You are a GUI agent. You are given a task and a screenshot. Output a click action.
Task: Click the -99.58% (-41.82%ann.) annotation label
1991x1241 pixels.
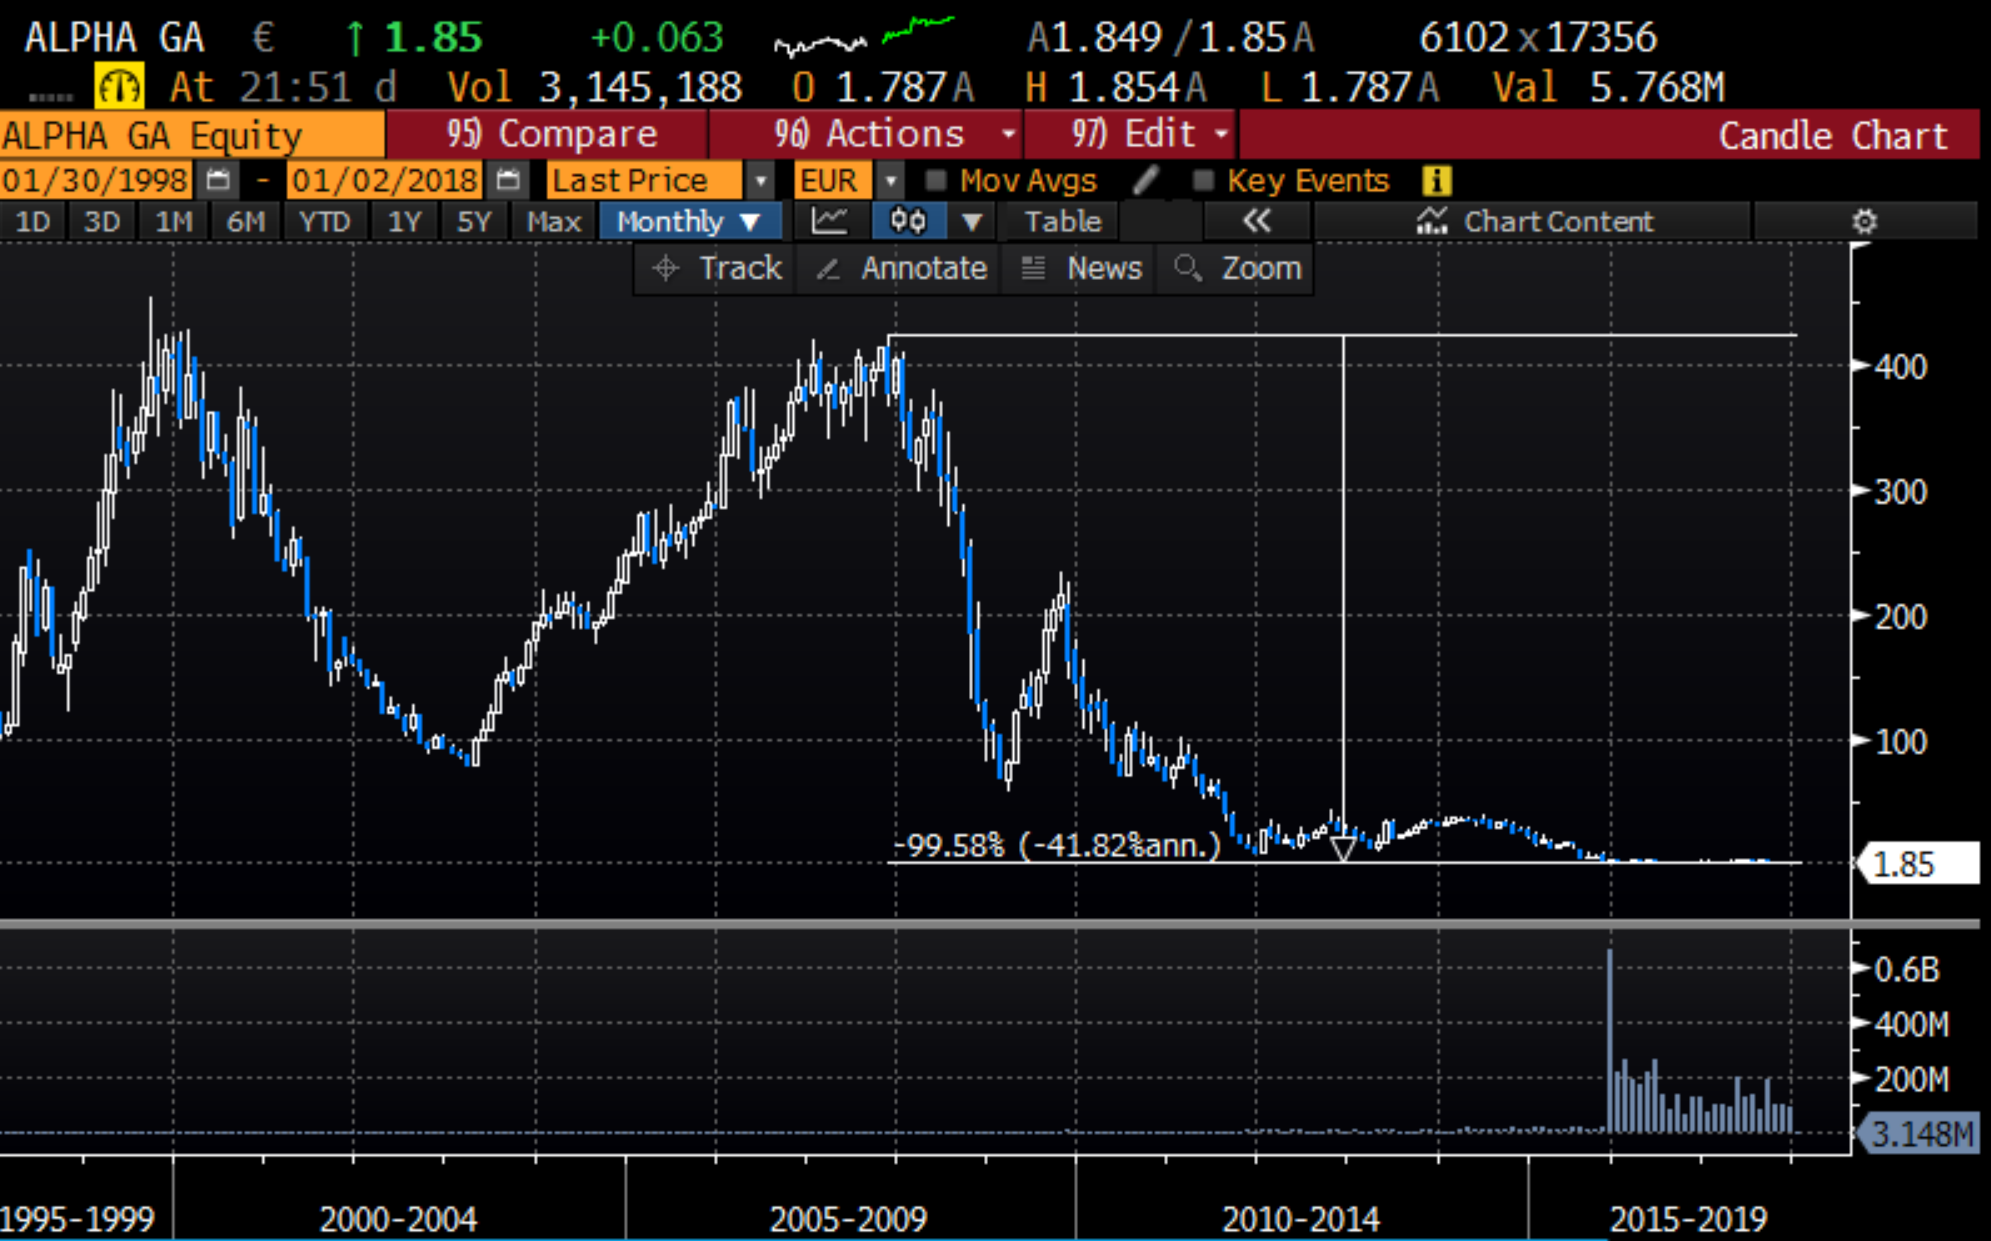(x=1056, y=845)
